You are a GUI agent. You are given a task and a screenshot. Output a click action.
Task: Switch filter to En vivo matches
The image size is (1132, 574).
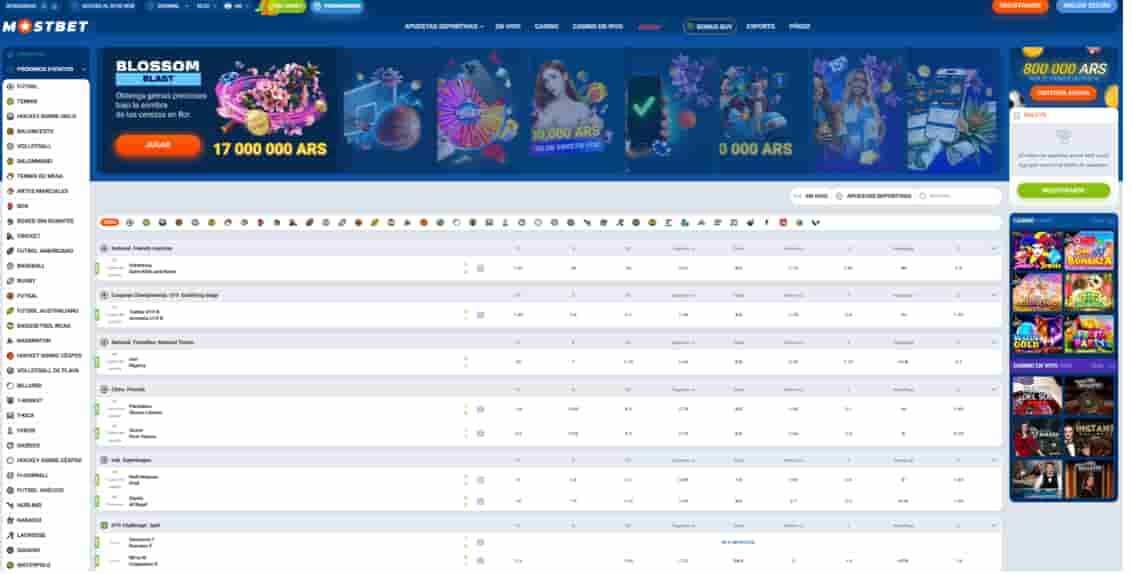pos(811,196)
